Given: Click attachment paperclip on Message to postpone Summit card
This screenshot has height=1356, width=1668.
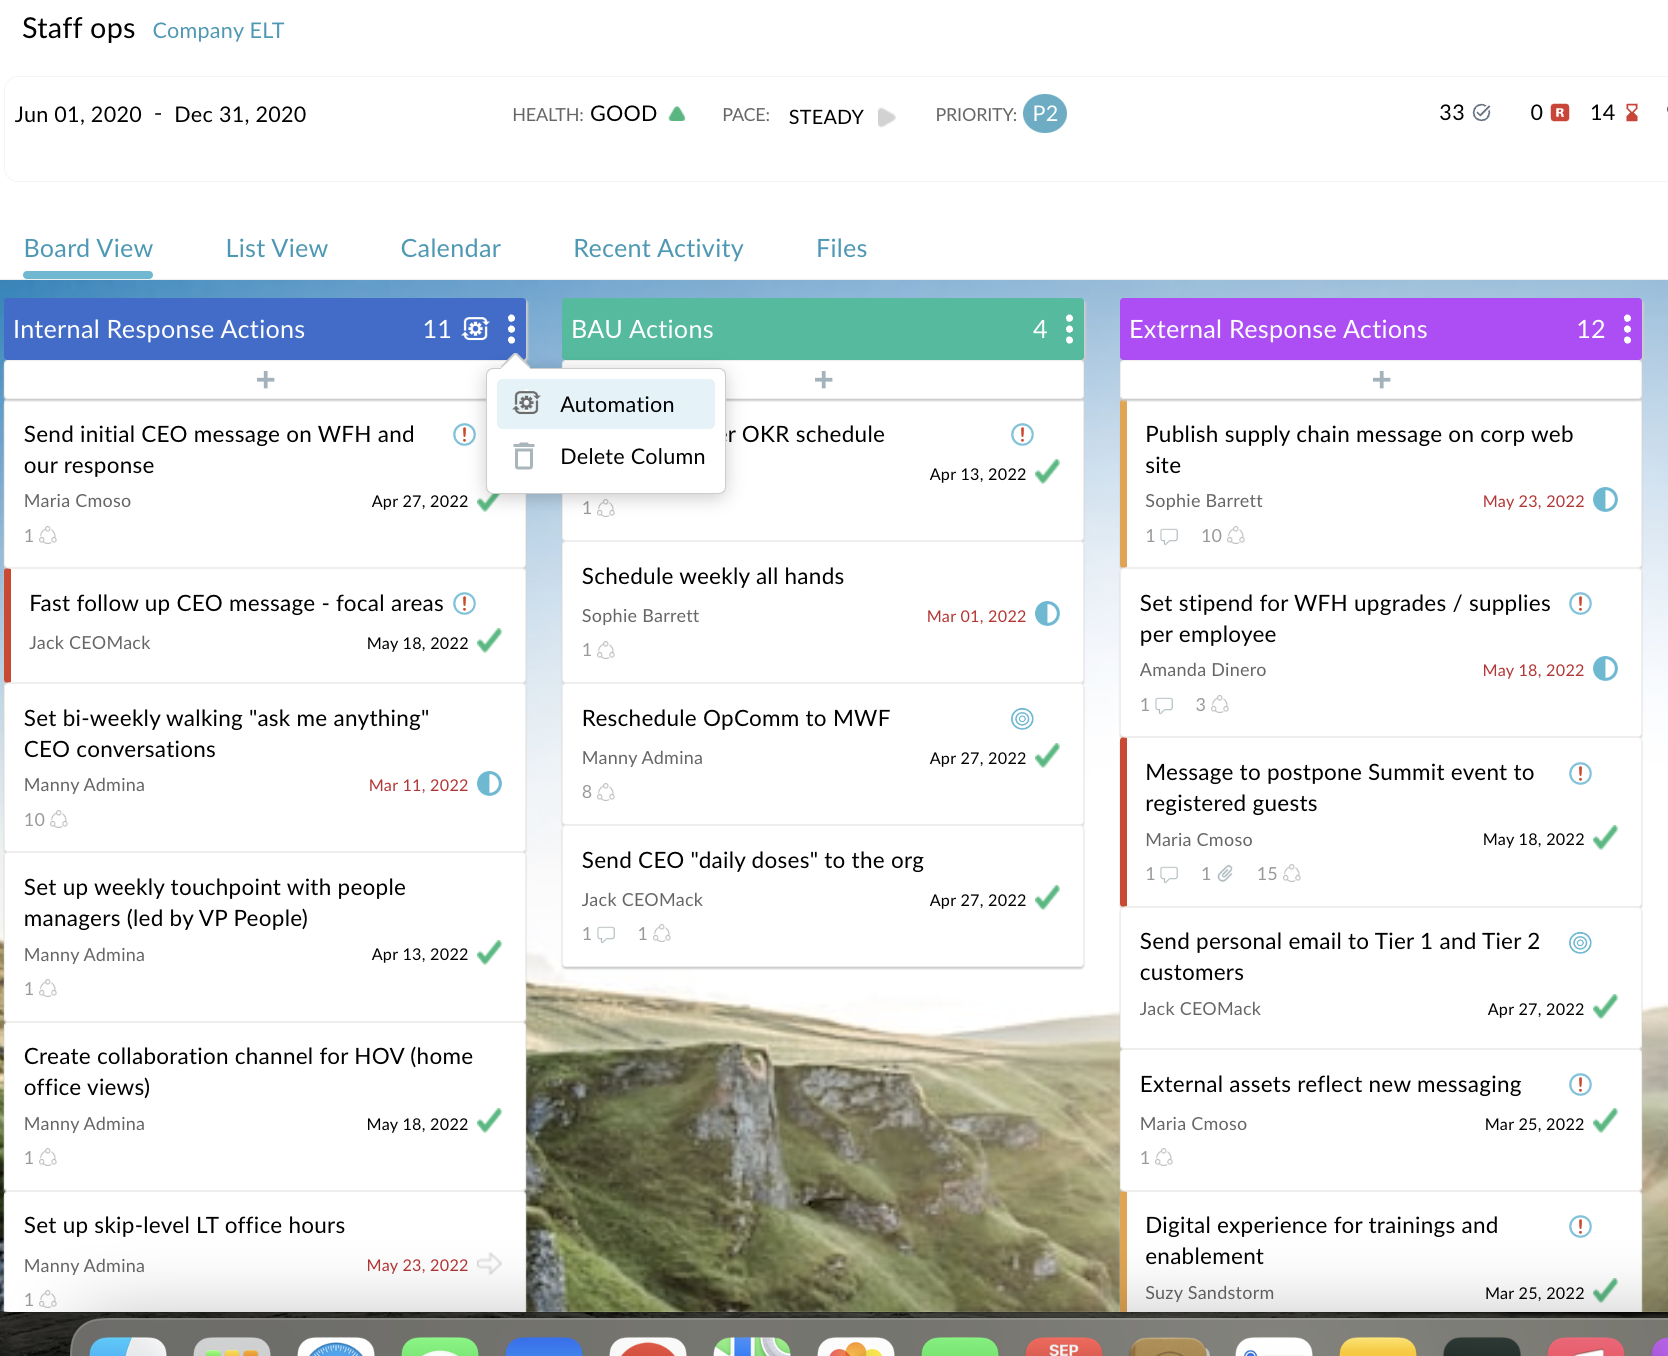Looking at the screenshot, I should click(x=1224, y=874).
